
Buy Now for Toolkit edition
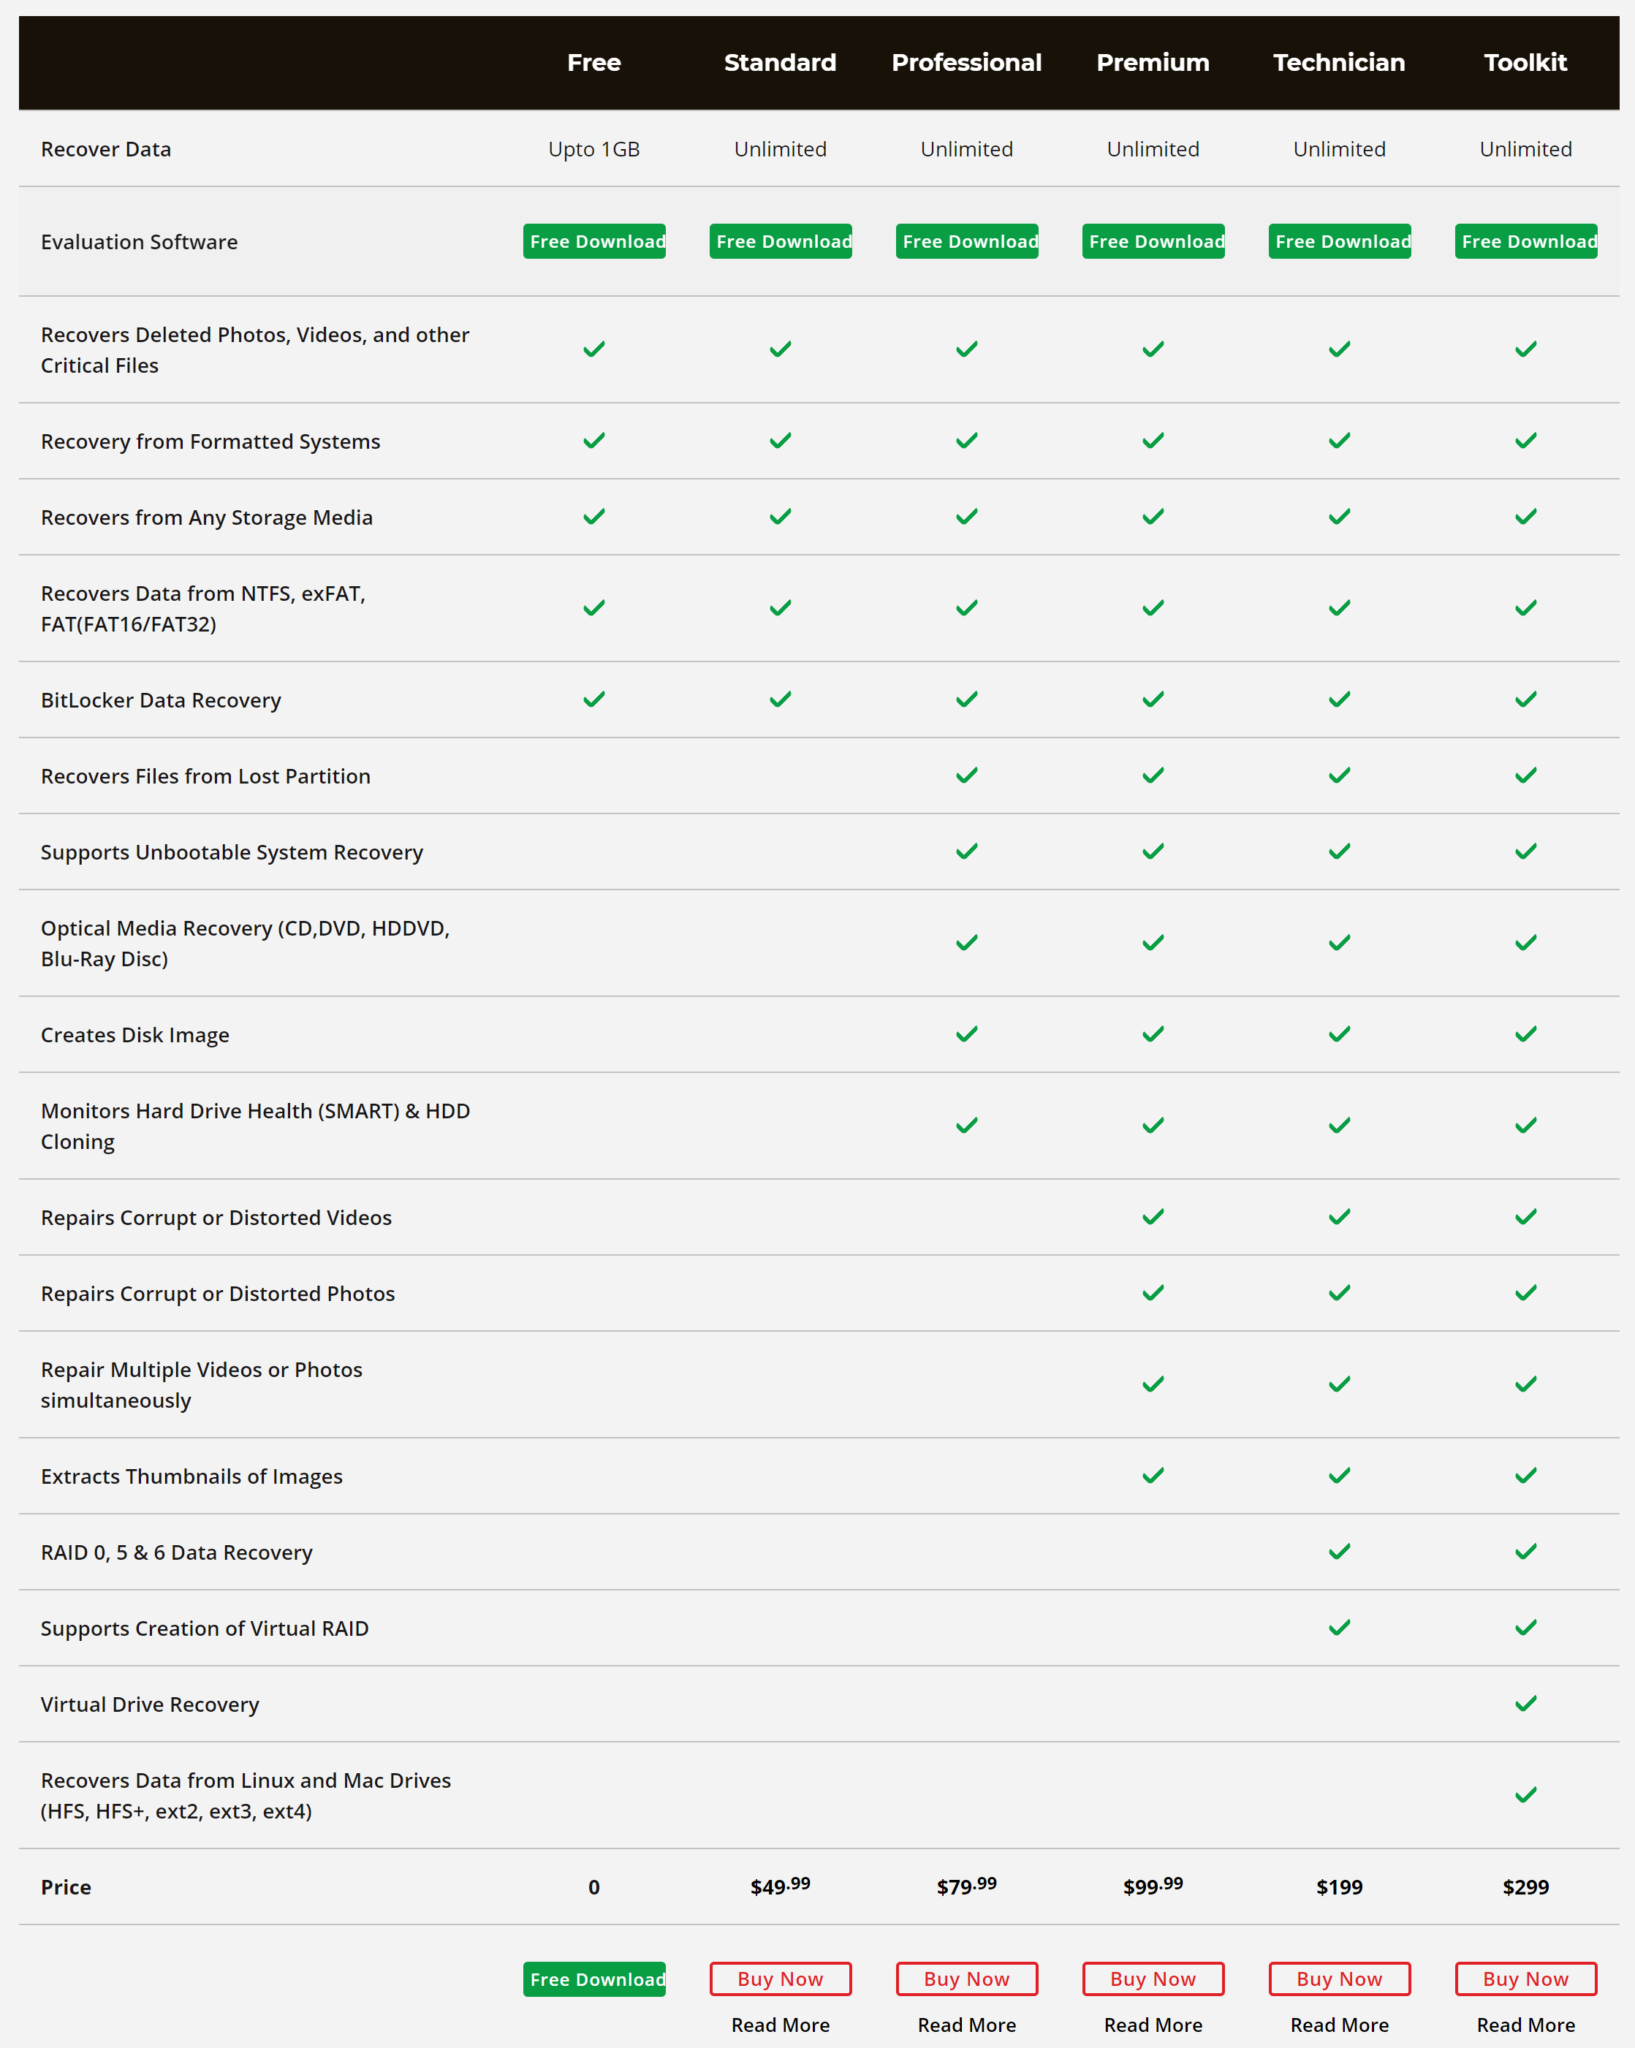pos(1526,1979)
